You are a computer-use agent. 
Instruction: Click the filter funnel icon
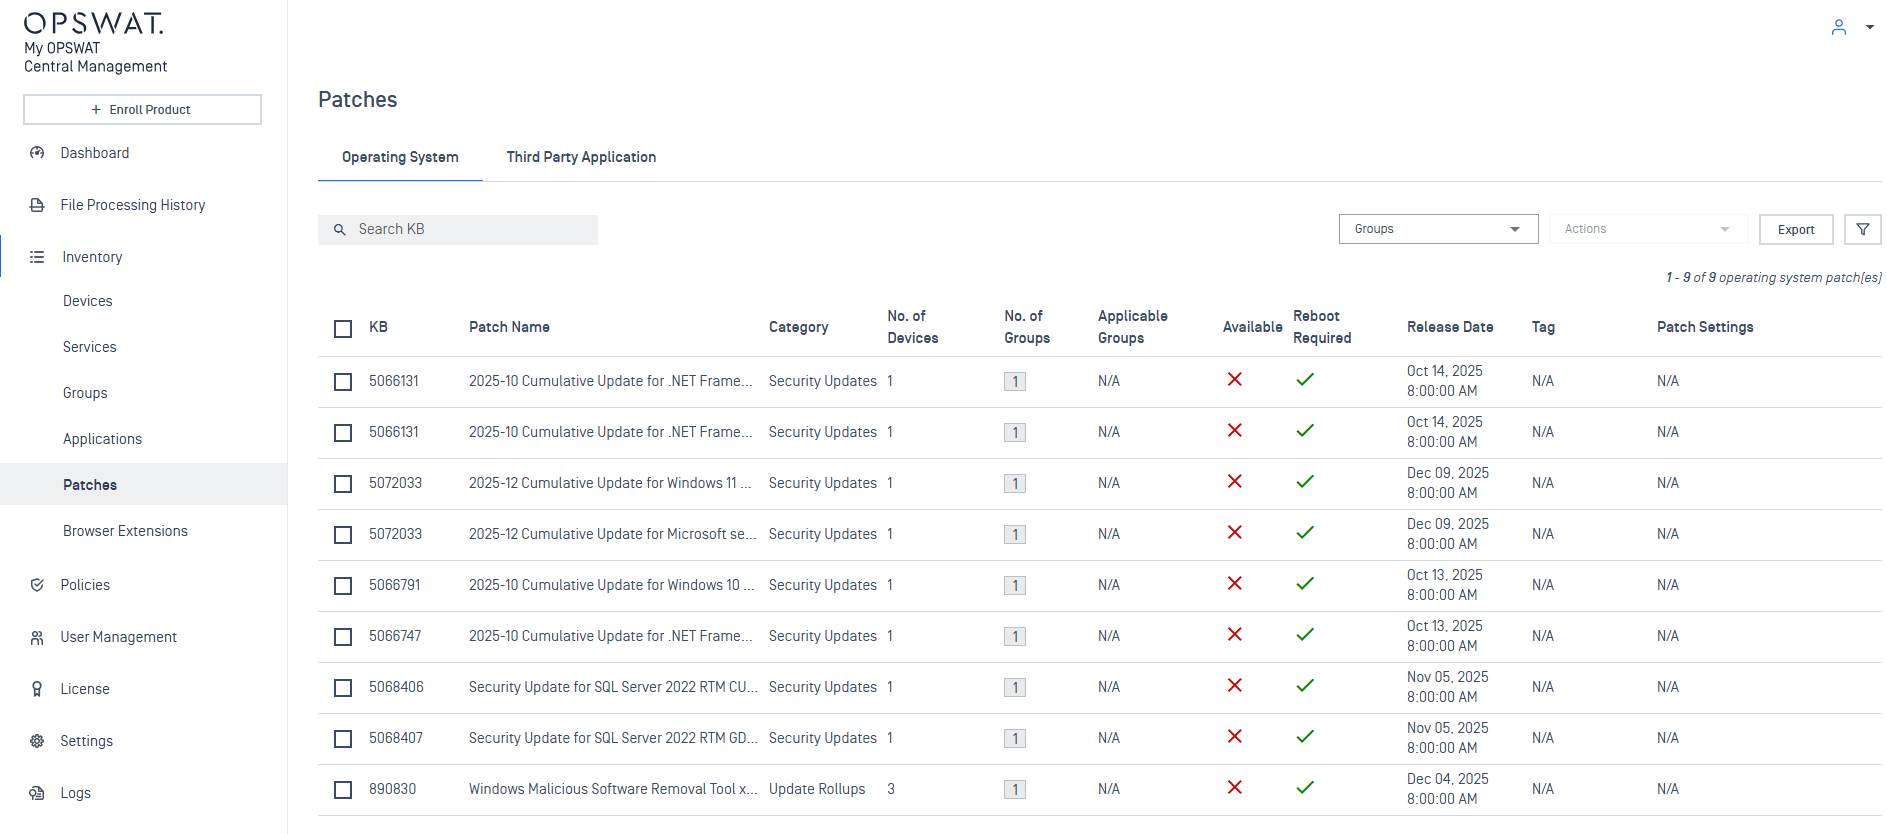click(1862, 229)
